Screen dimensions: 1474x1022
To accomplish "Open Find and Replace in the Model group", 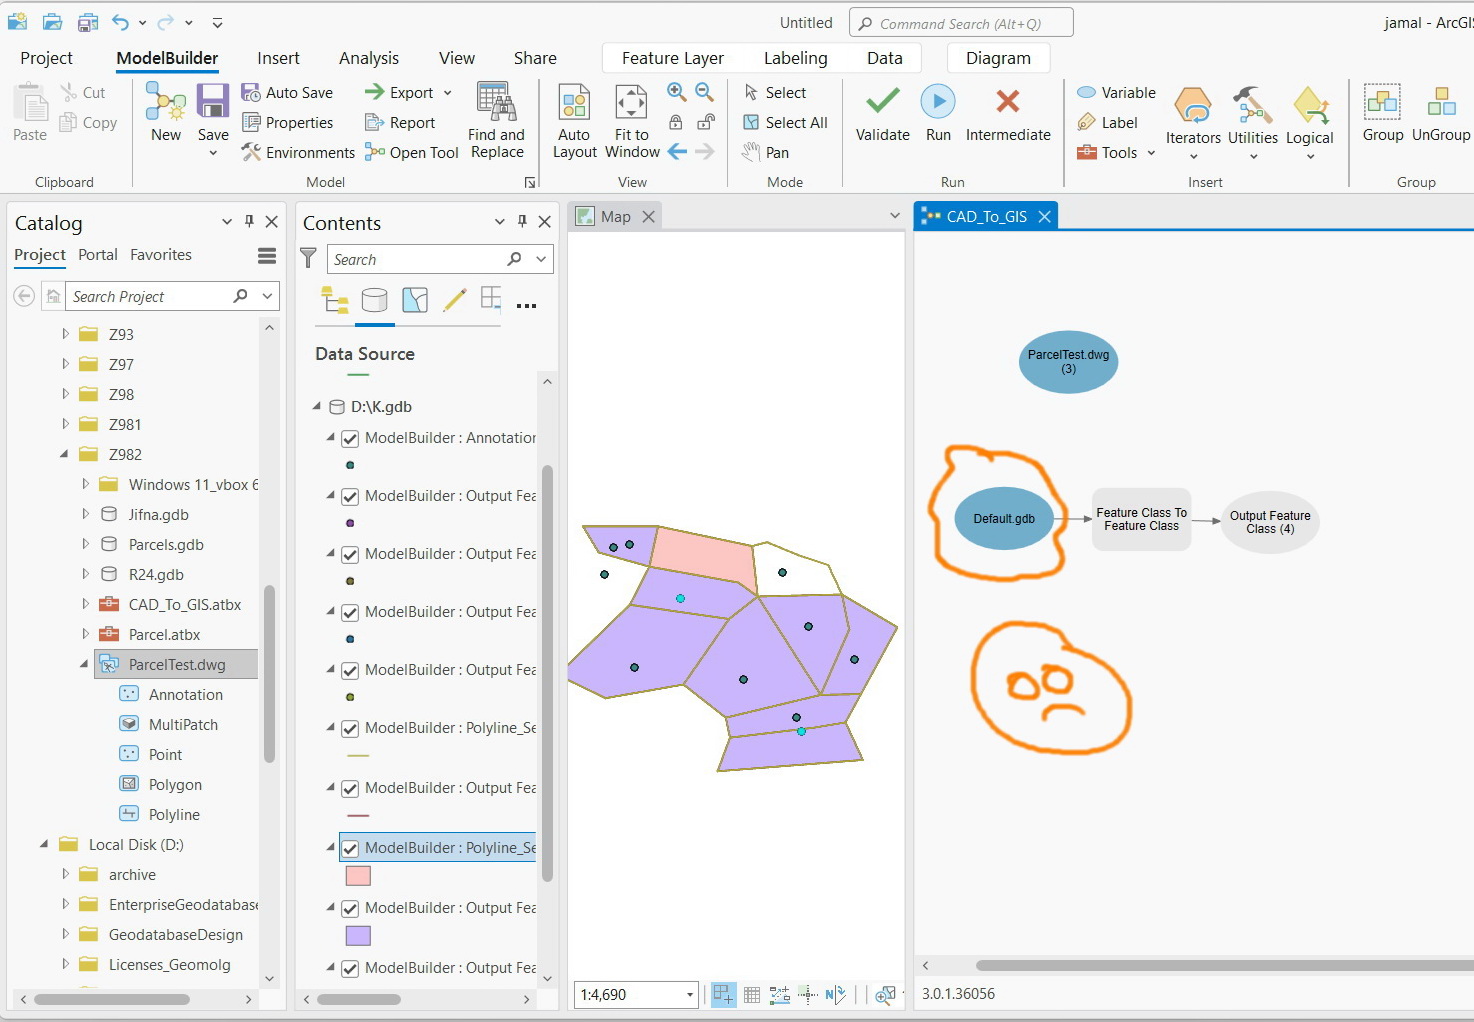I will tap(495, 118).
